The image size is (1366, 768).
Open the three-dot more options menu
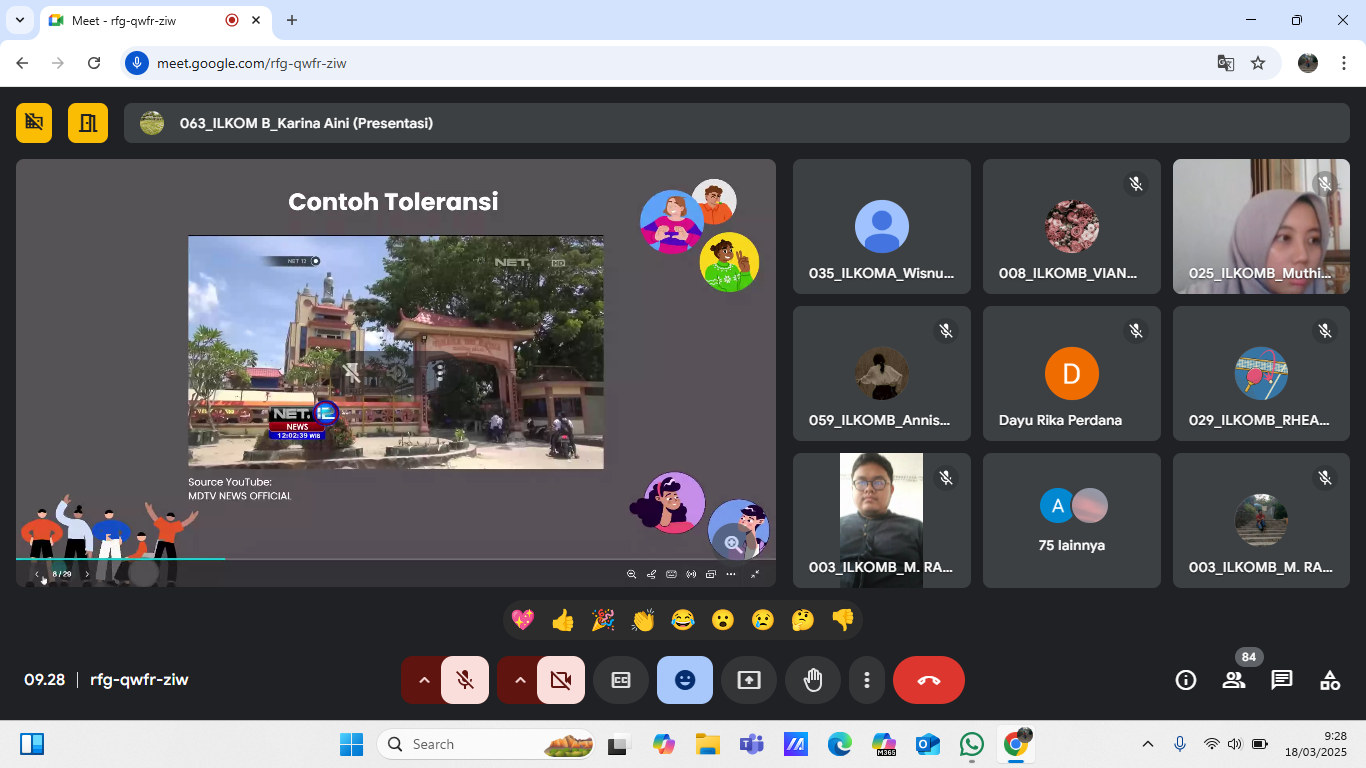pos(866,680)
